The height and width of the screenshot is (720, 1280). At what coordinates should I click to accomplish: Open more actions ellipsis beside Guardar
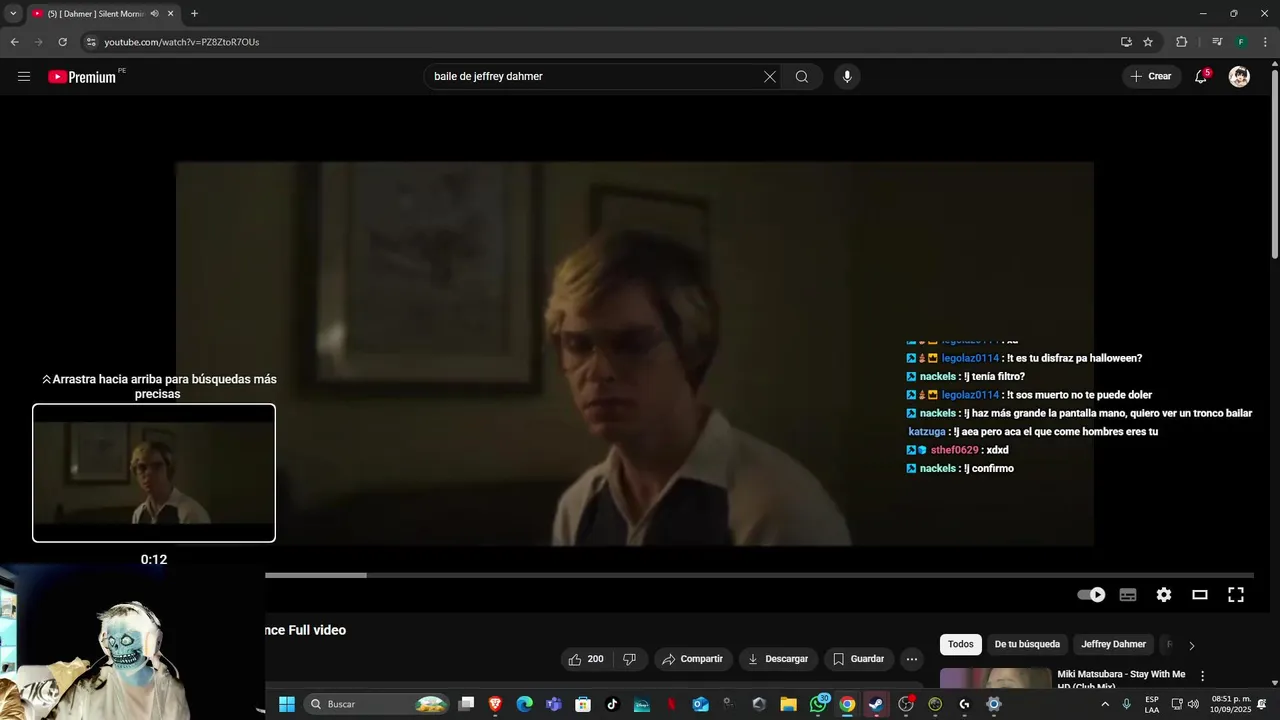click(x=911, y=659)
